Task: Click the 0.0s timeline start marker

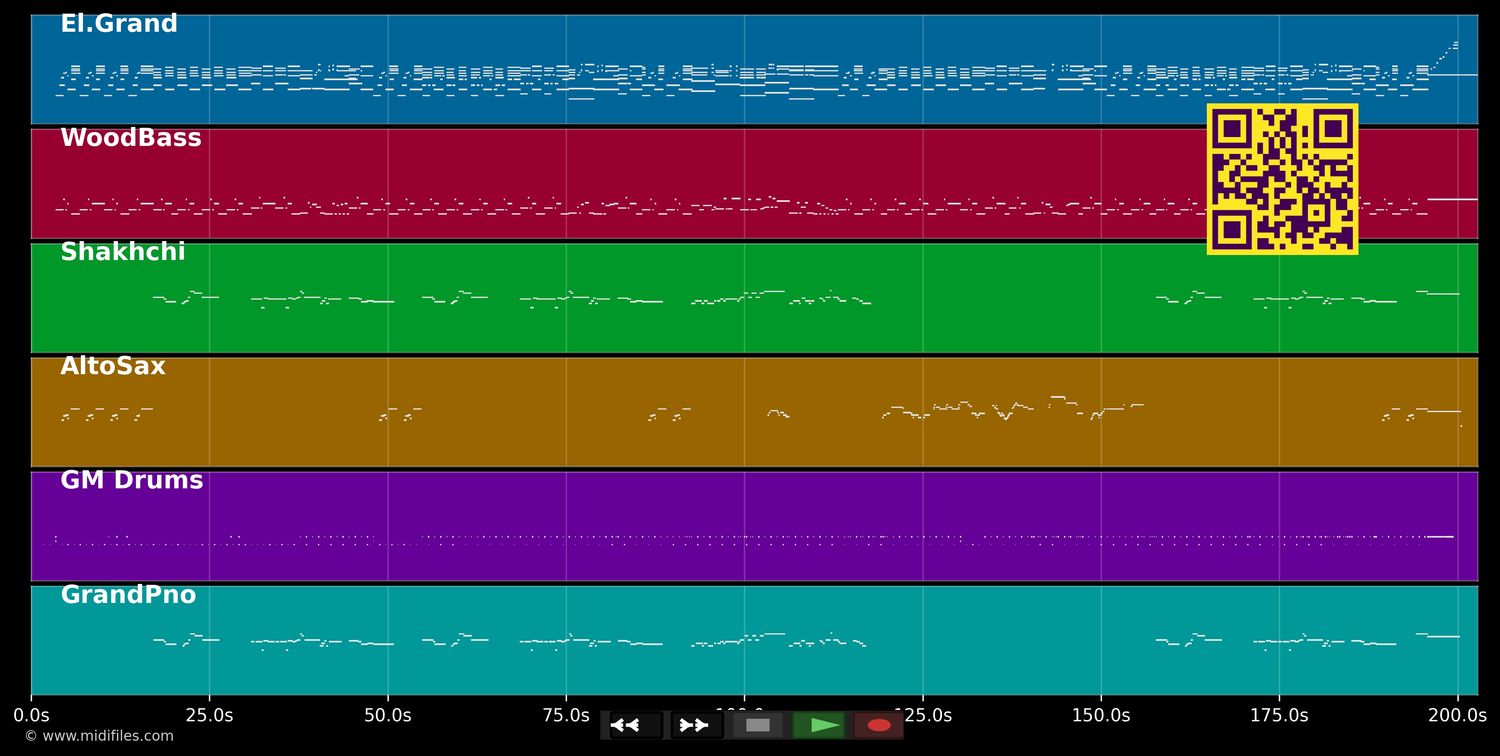Action: (31, 715)
